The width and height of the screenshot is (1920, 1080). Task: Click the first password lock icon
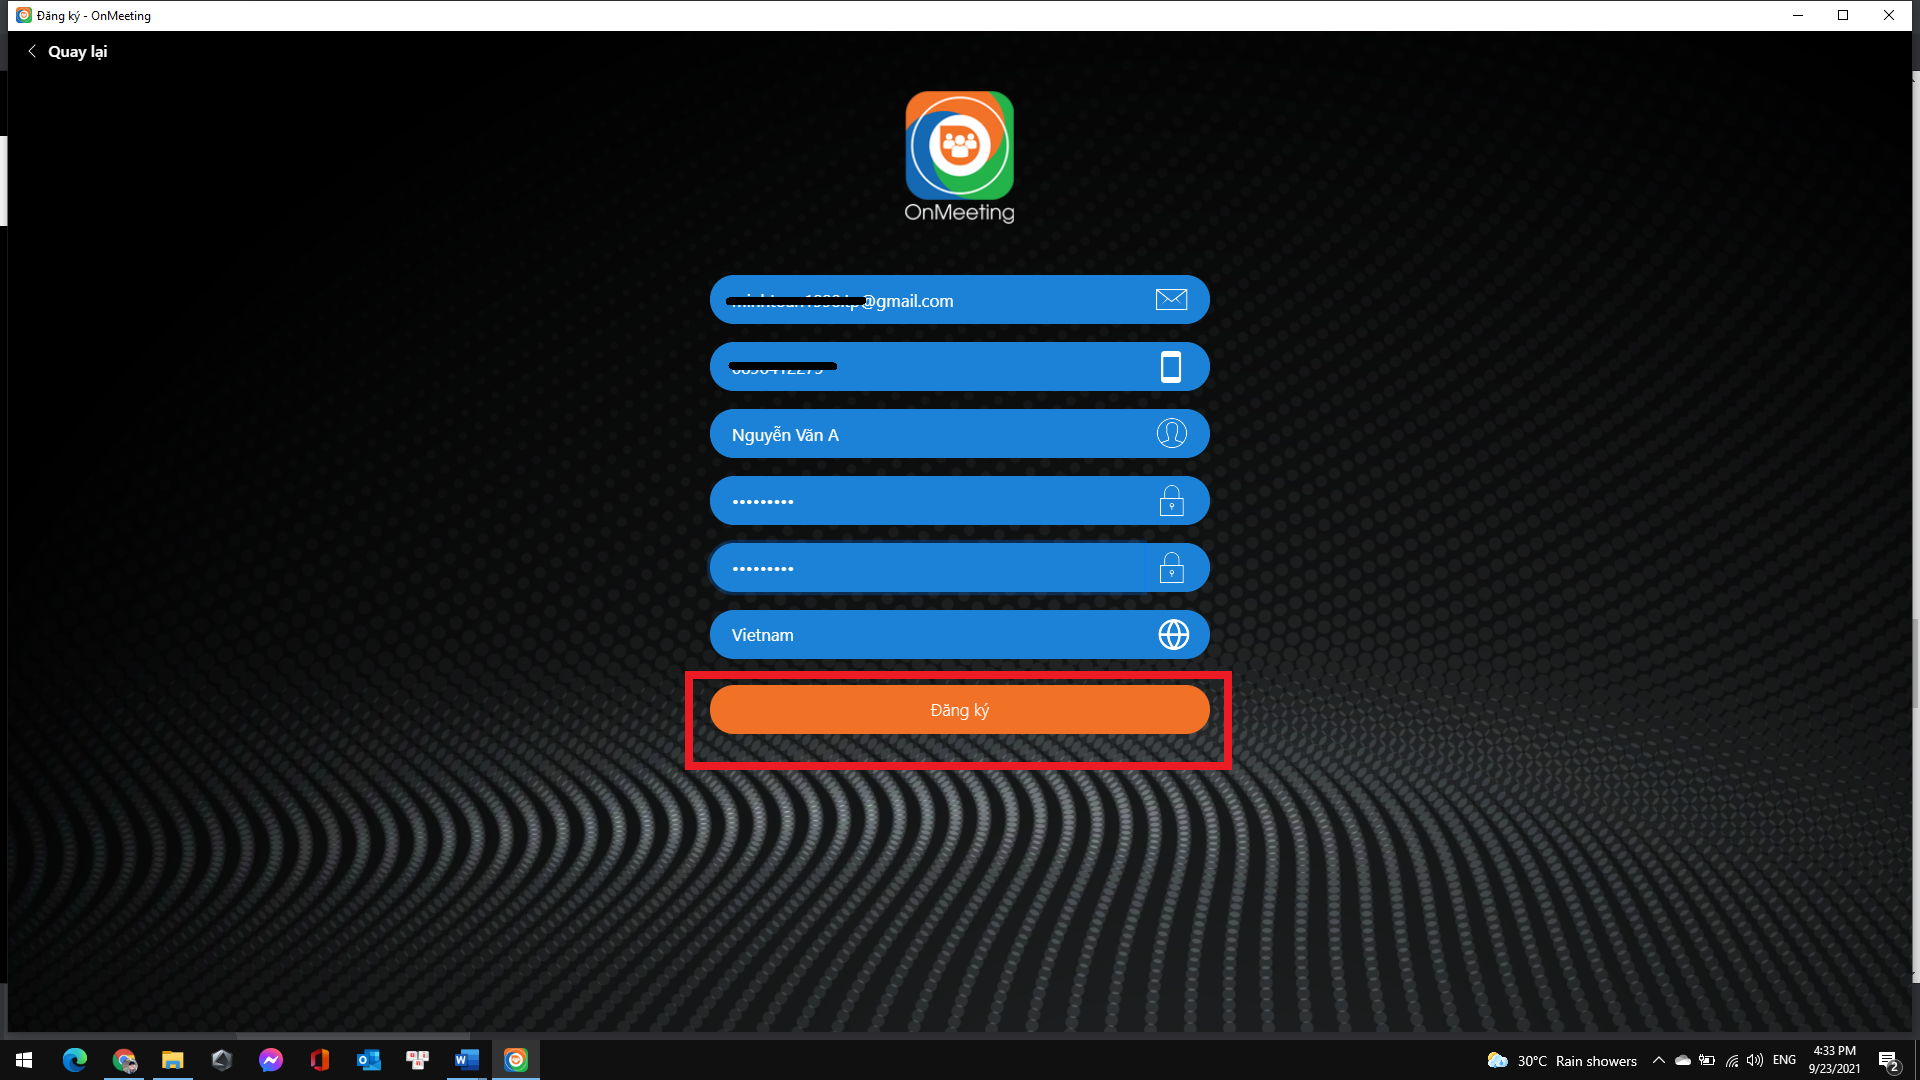(x=1171, y=500)
